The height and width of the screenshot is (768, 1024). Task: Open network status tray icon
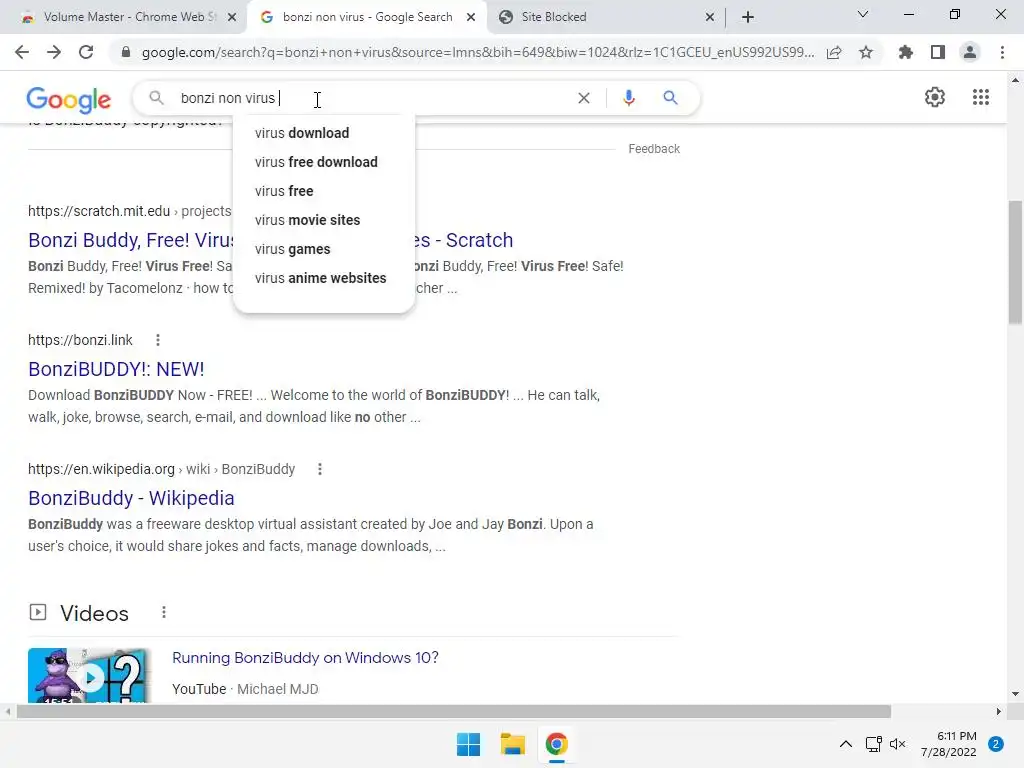point(874,744)
